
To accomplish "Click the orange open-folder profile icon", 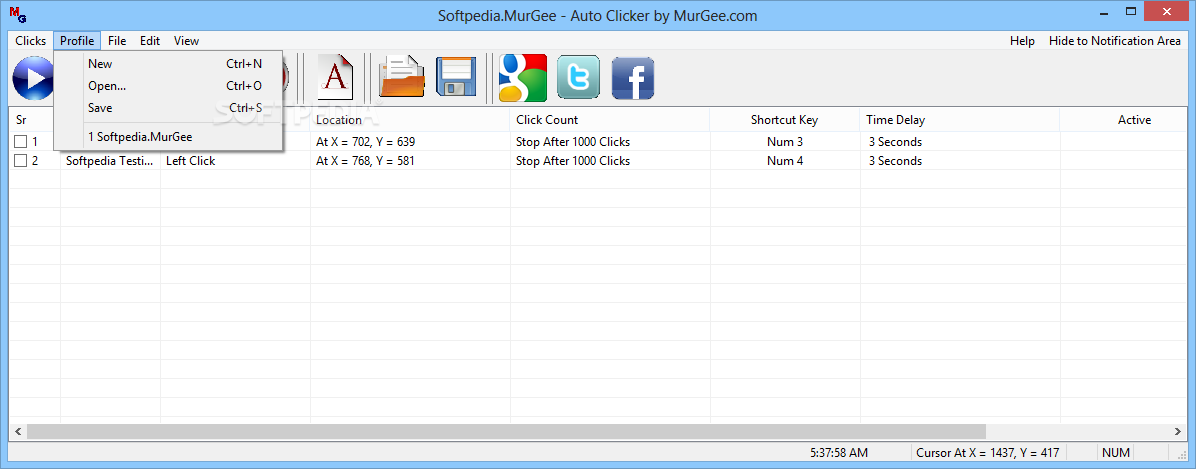I will [401, 78].
